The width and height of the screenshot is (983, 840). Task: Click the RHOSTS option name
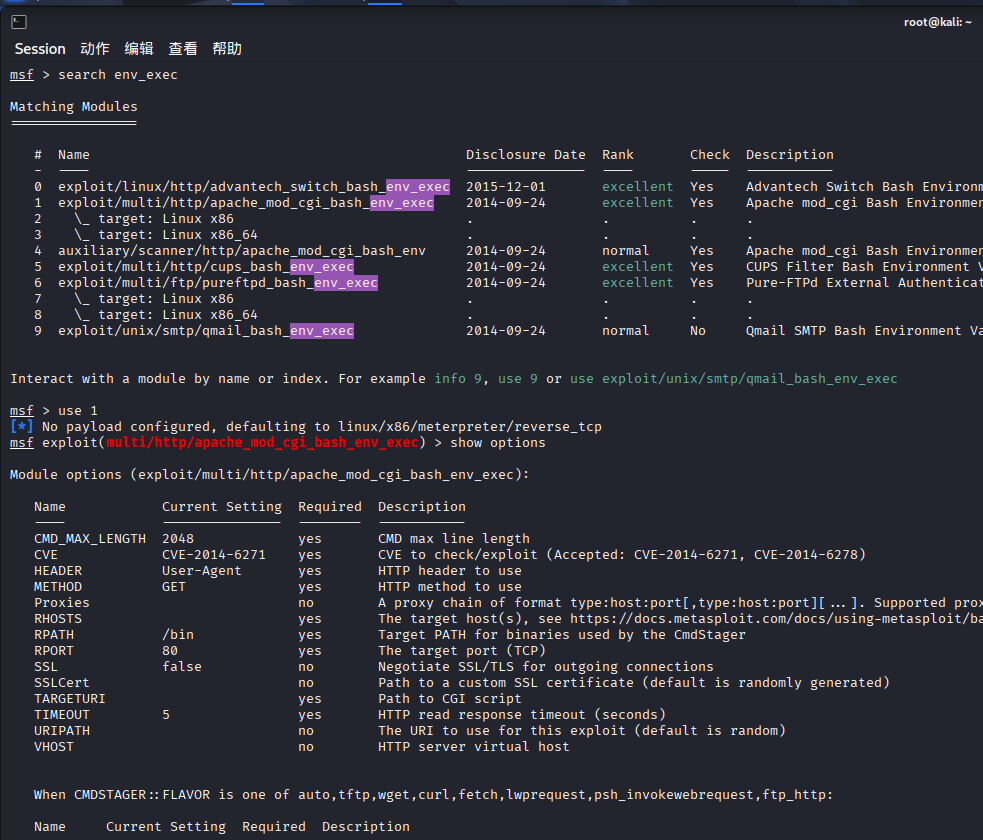tap(58, 619)
